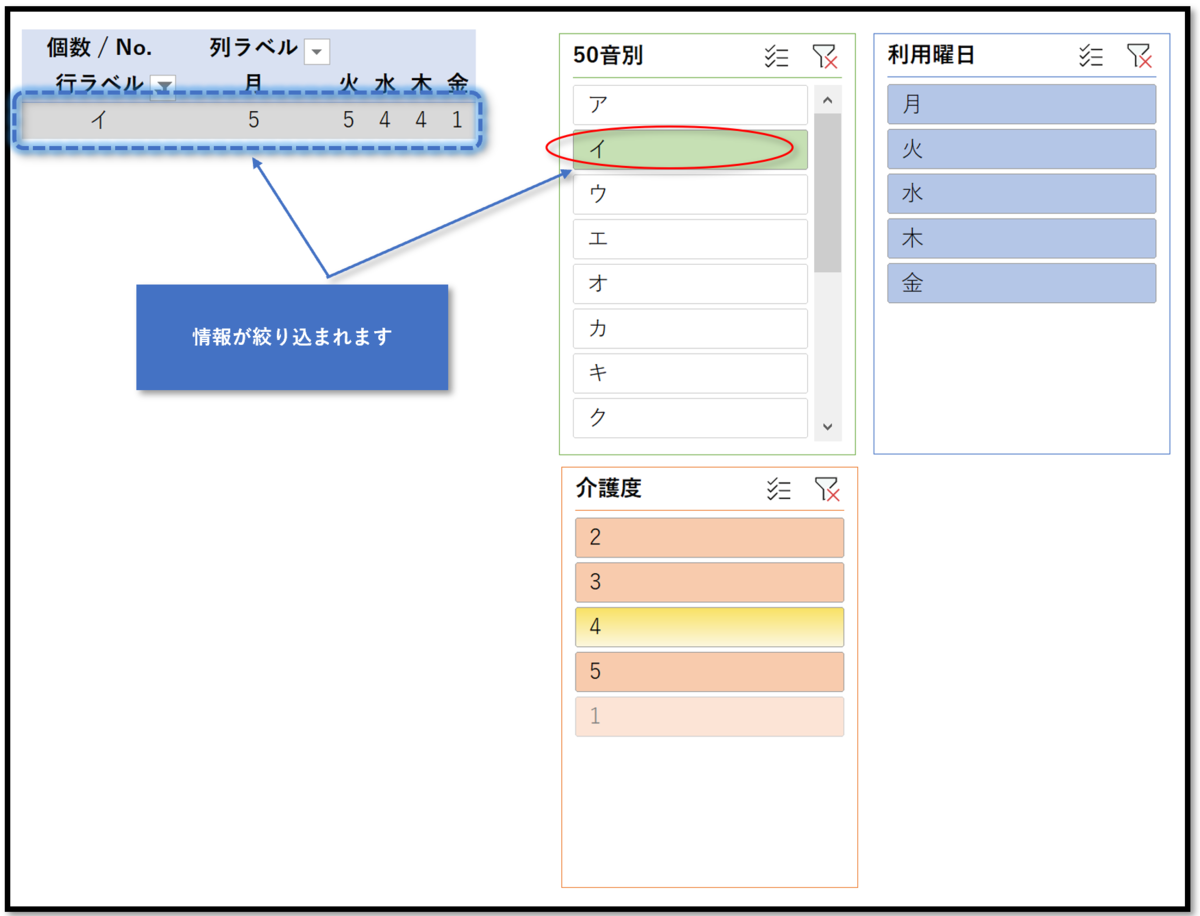Toggle 月 in the 利用曜日 slicer
Image resolution: width=1200 pixels, height=916 pixels.
pos(1020,104)
